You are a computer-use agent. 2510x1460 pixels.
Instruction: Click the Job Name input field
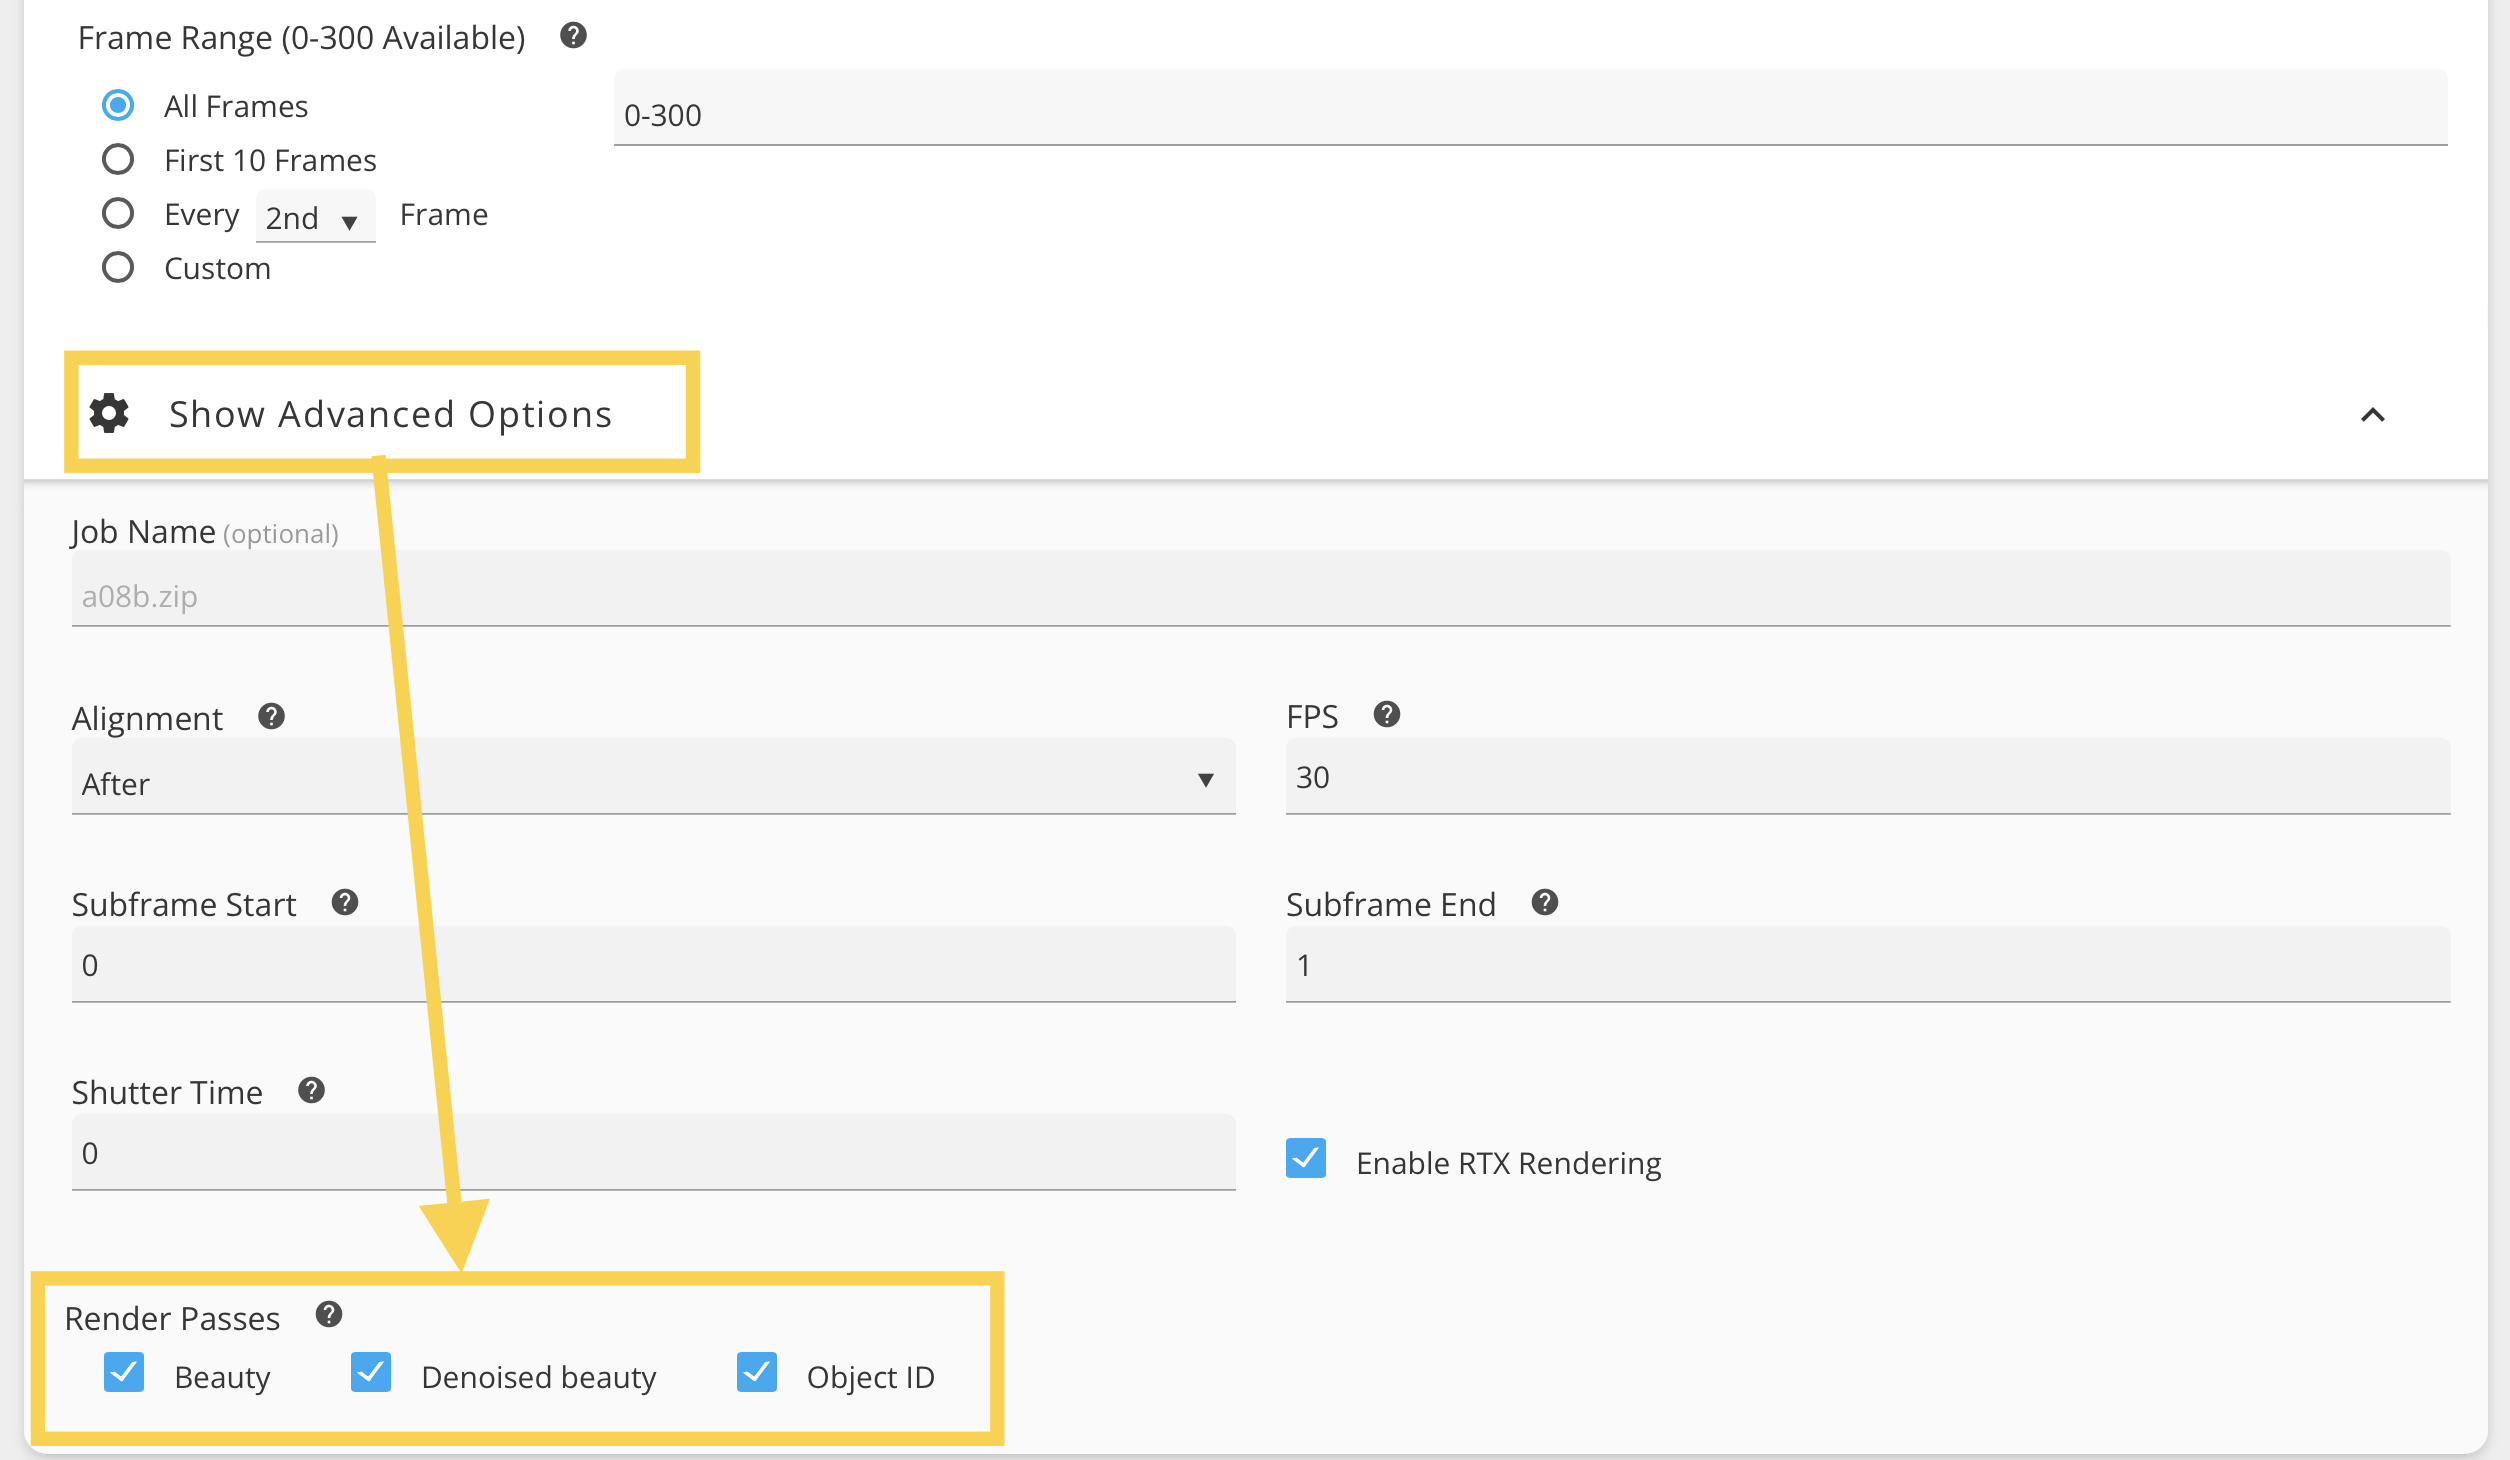pyautogui.click(x=1260, y=594)
